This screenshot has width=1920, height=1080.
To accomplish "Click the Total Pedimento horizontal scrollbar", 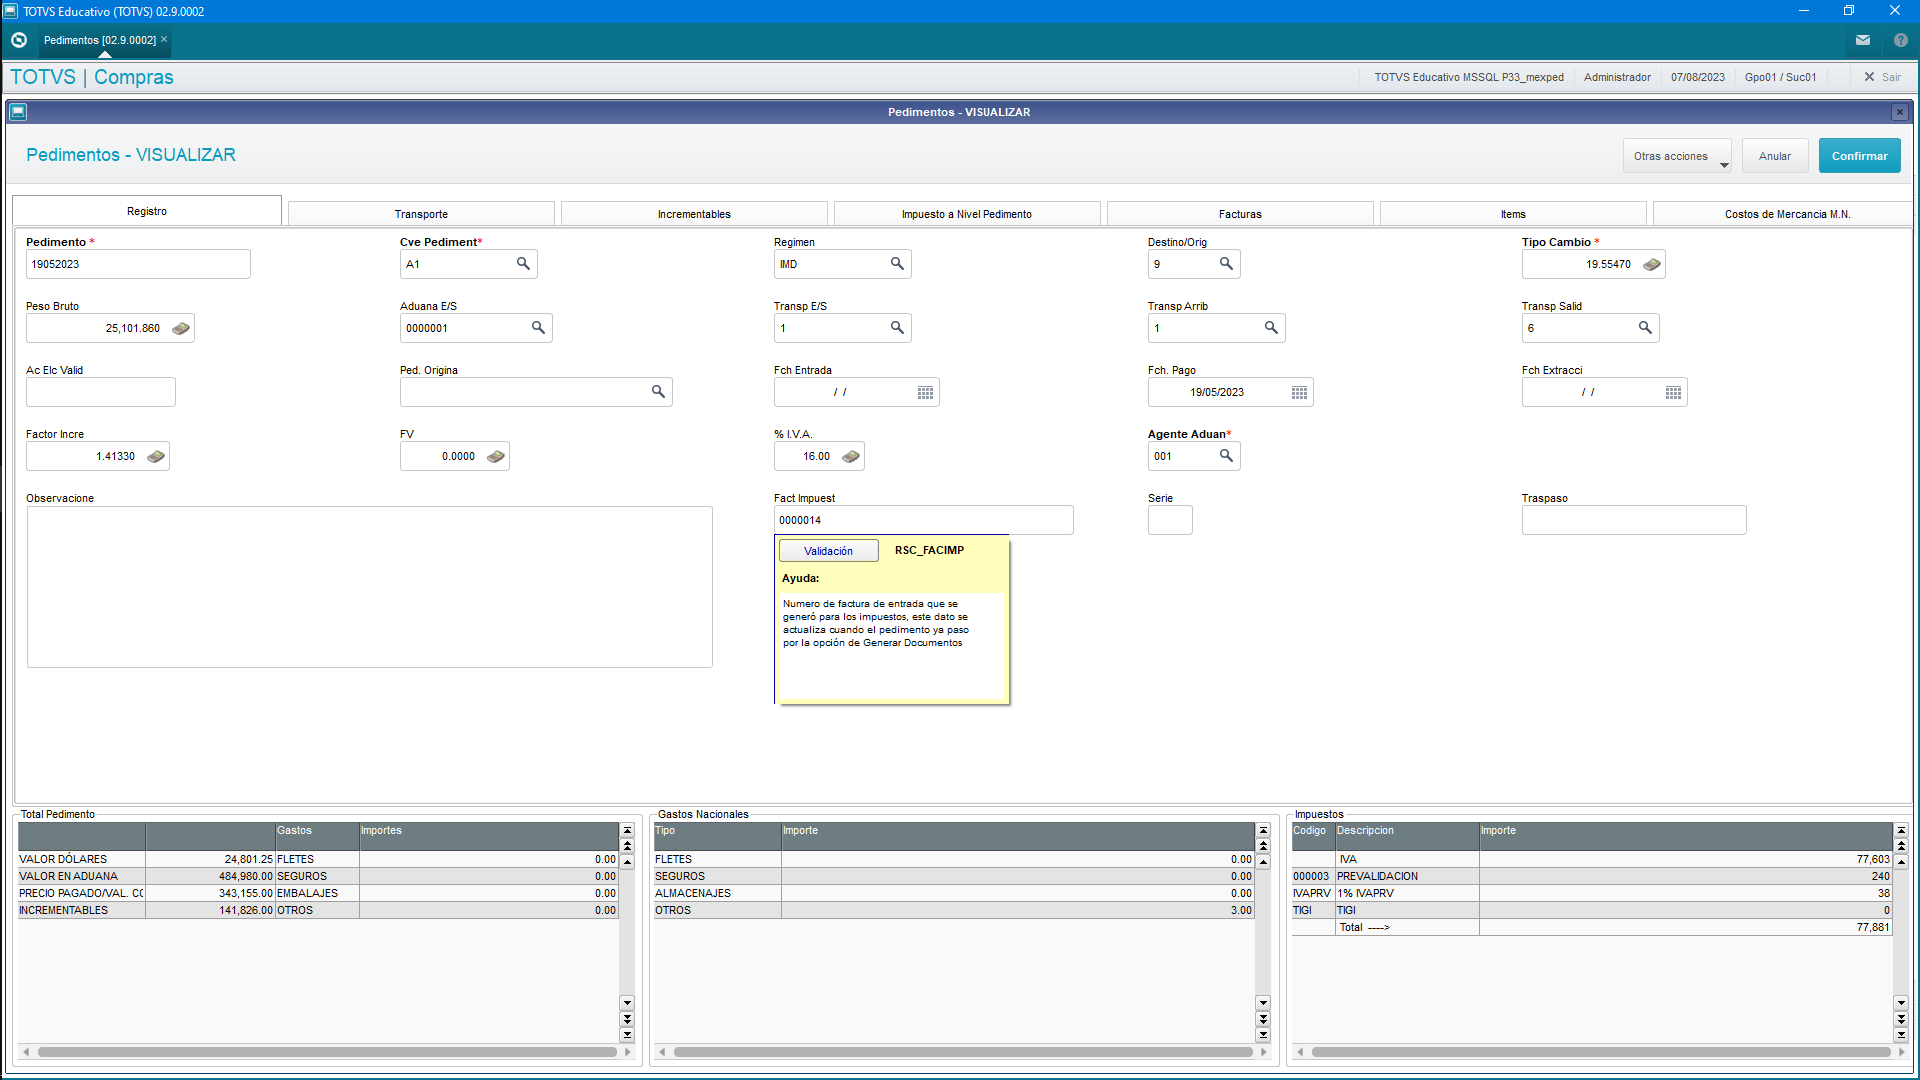I will coord(327,1052).
